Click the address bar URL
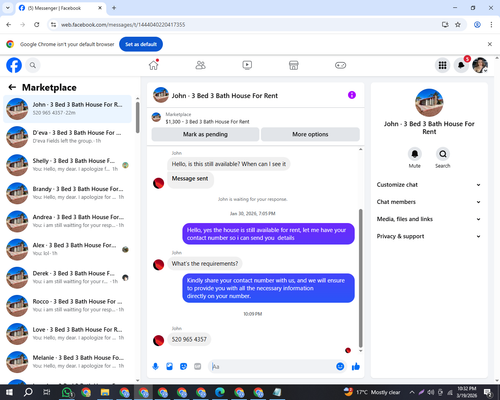Image resolution: width=500 pixels, height=400 pixels. pyautogui.click(x=123, y=25)
